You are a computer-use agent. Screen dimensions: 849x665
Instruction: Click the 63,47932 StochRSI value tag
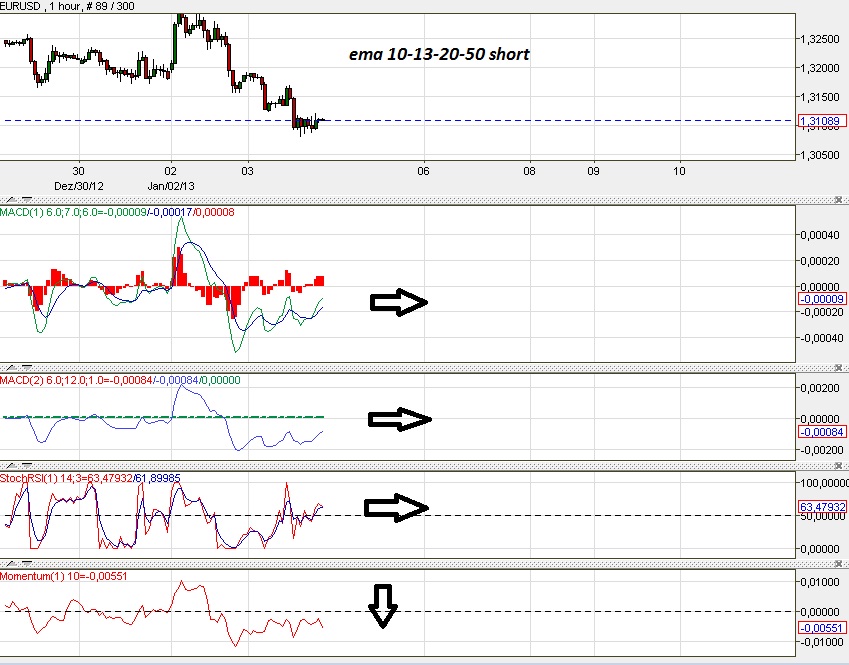click(x=822, y=507)
